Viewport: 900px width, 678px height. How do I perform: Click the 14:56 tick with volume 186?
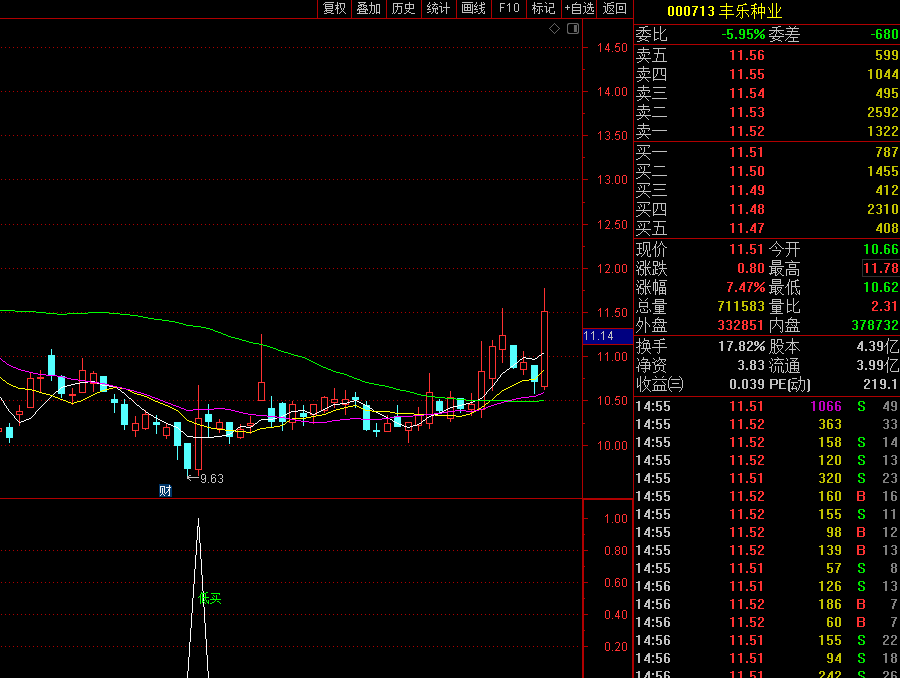click(767, 604)
